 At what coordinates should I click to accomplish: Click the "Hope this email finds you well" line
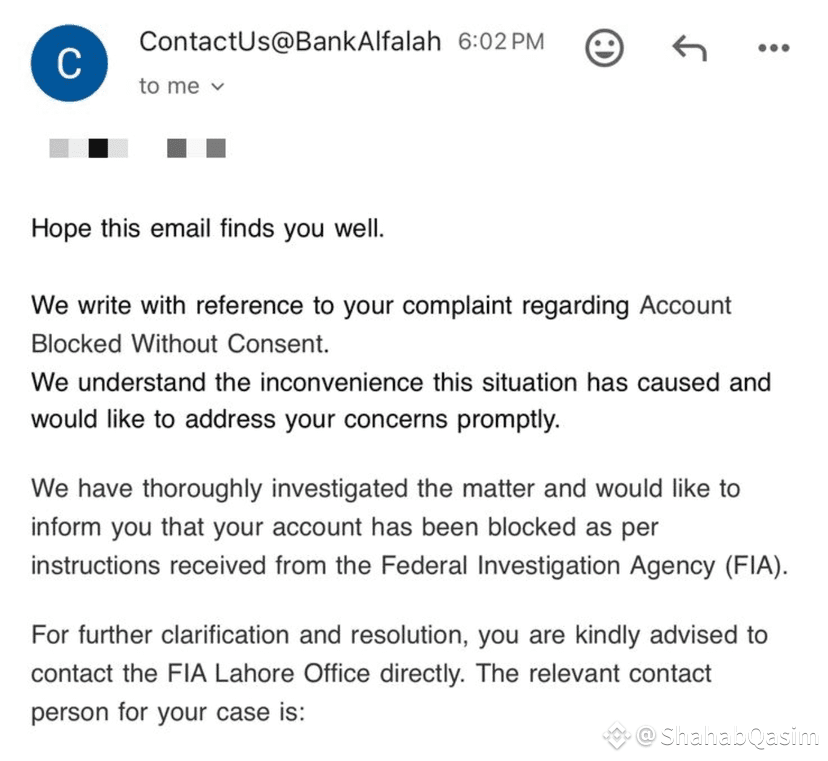pos(208,229)
